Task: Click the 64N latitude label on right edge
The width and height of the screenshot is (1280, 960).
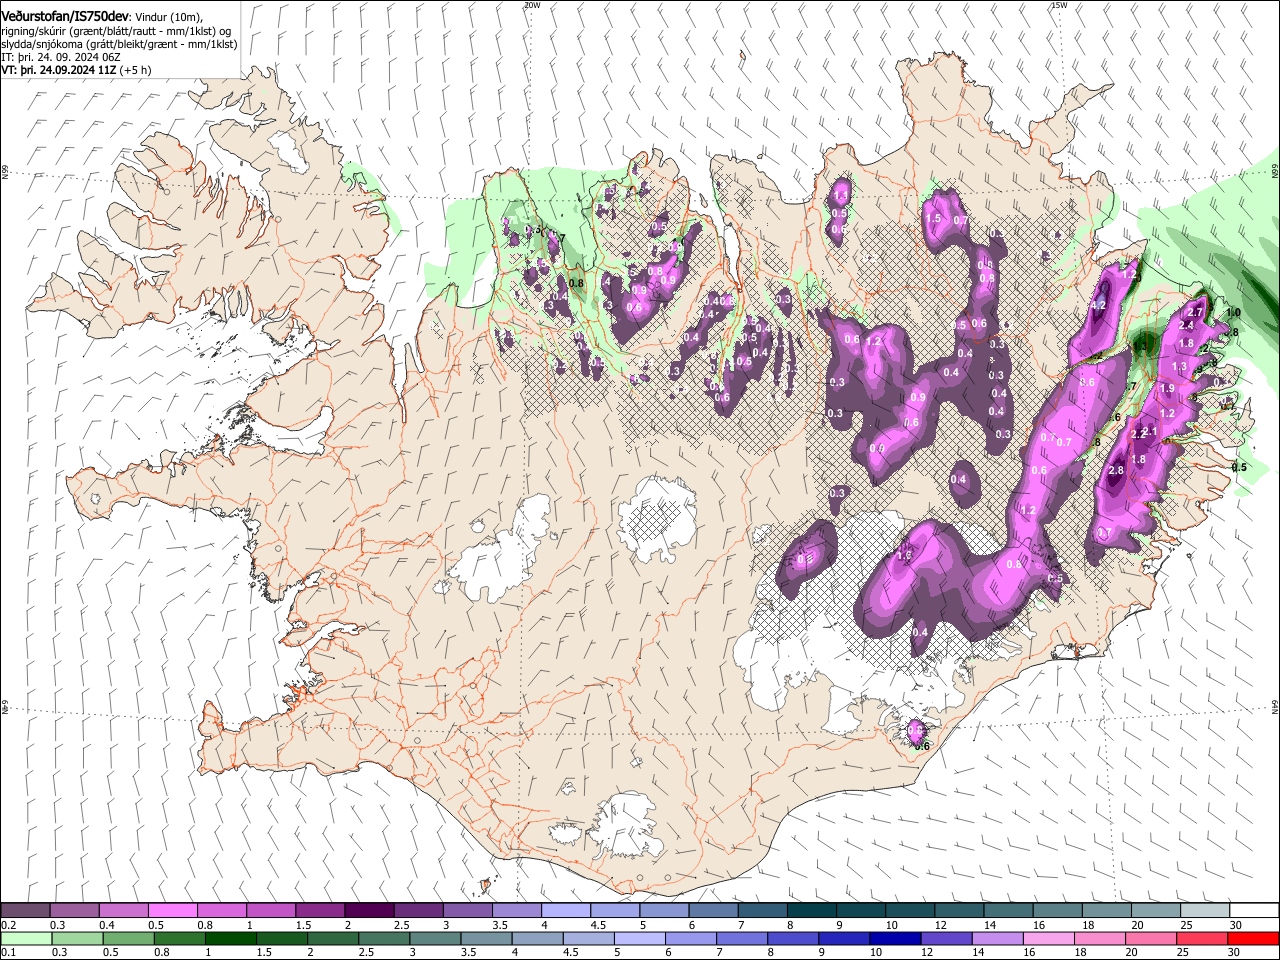Action: click(x=1275, y=709)
